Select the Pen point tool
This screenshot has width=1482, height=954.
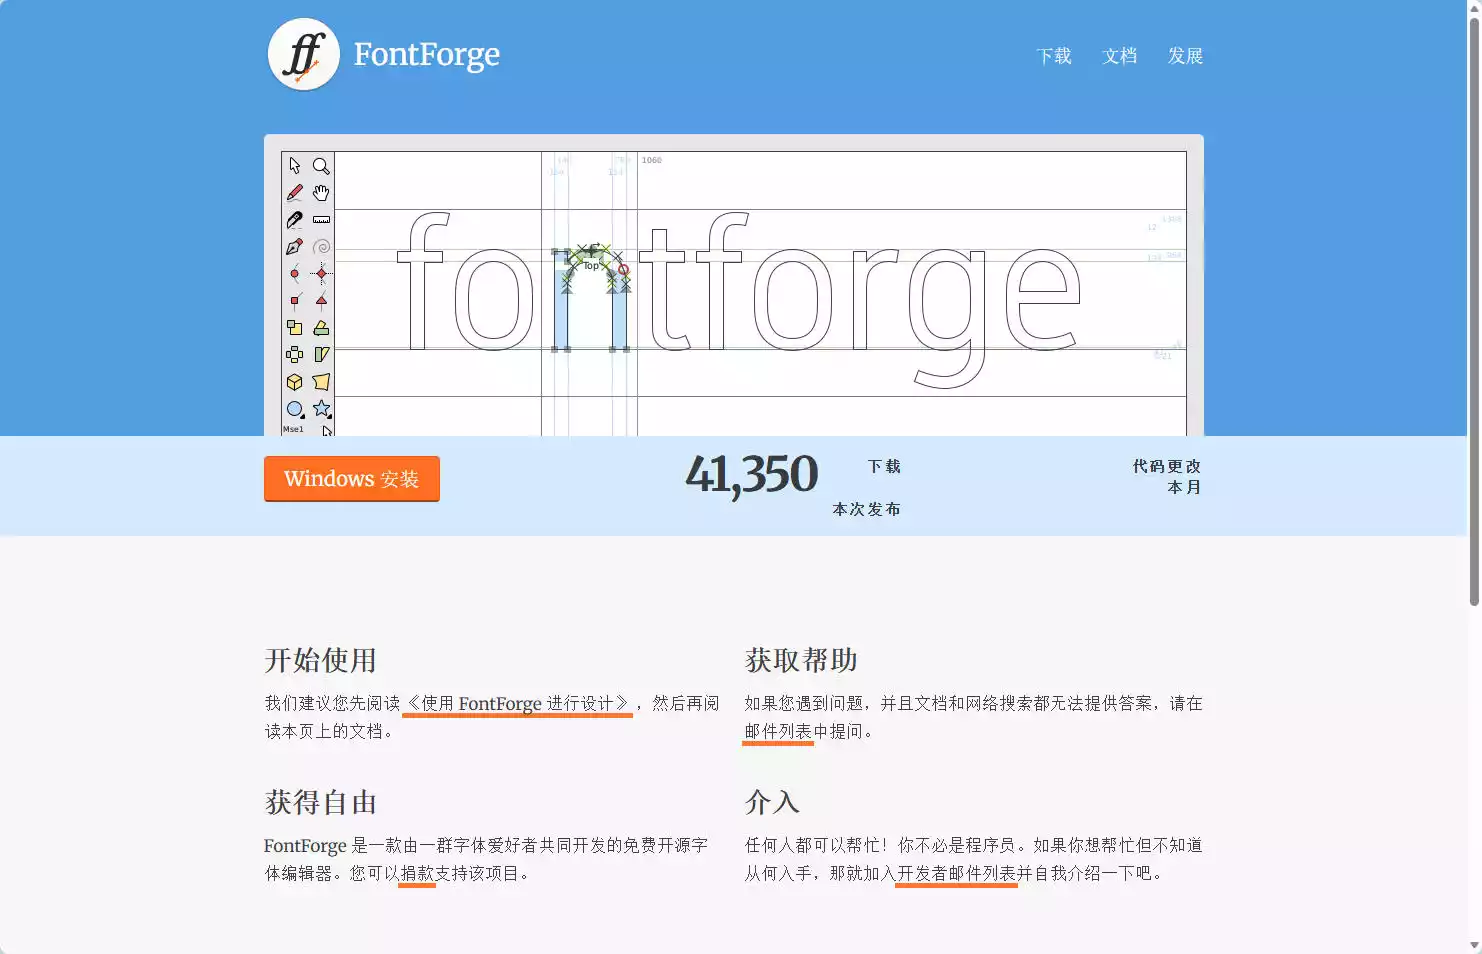click(x=295, y=246)
